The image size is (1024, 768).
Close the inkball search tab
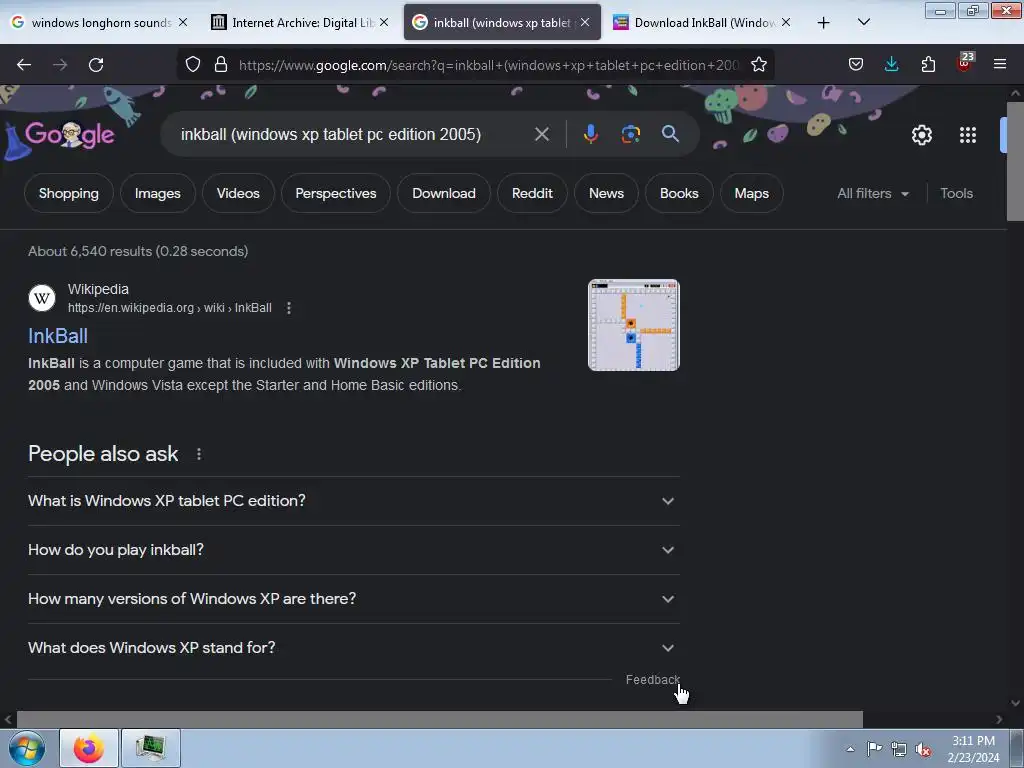pyautogui.click(x=585, y=22)
